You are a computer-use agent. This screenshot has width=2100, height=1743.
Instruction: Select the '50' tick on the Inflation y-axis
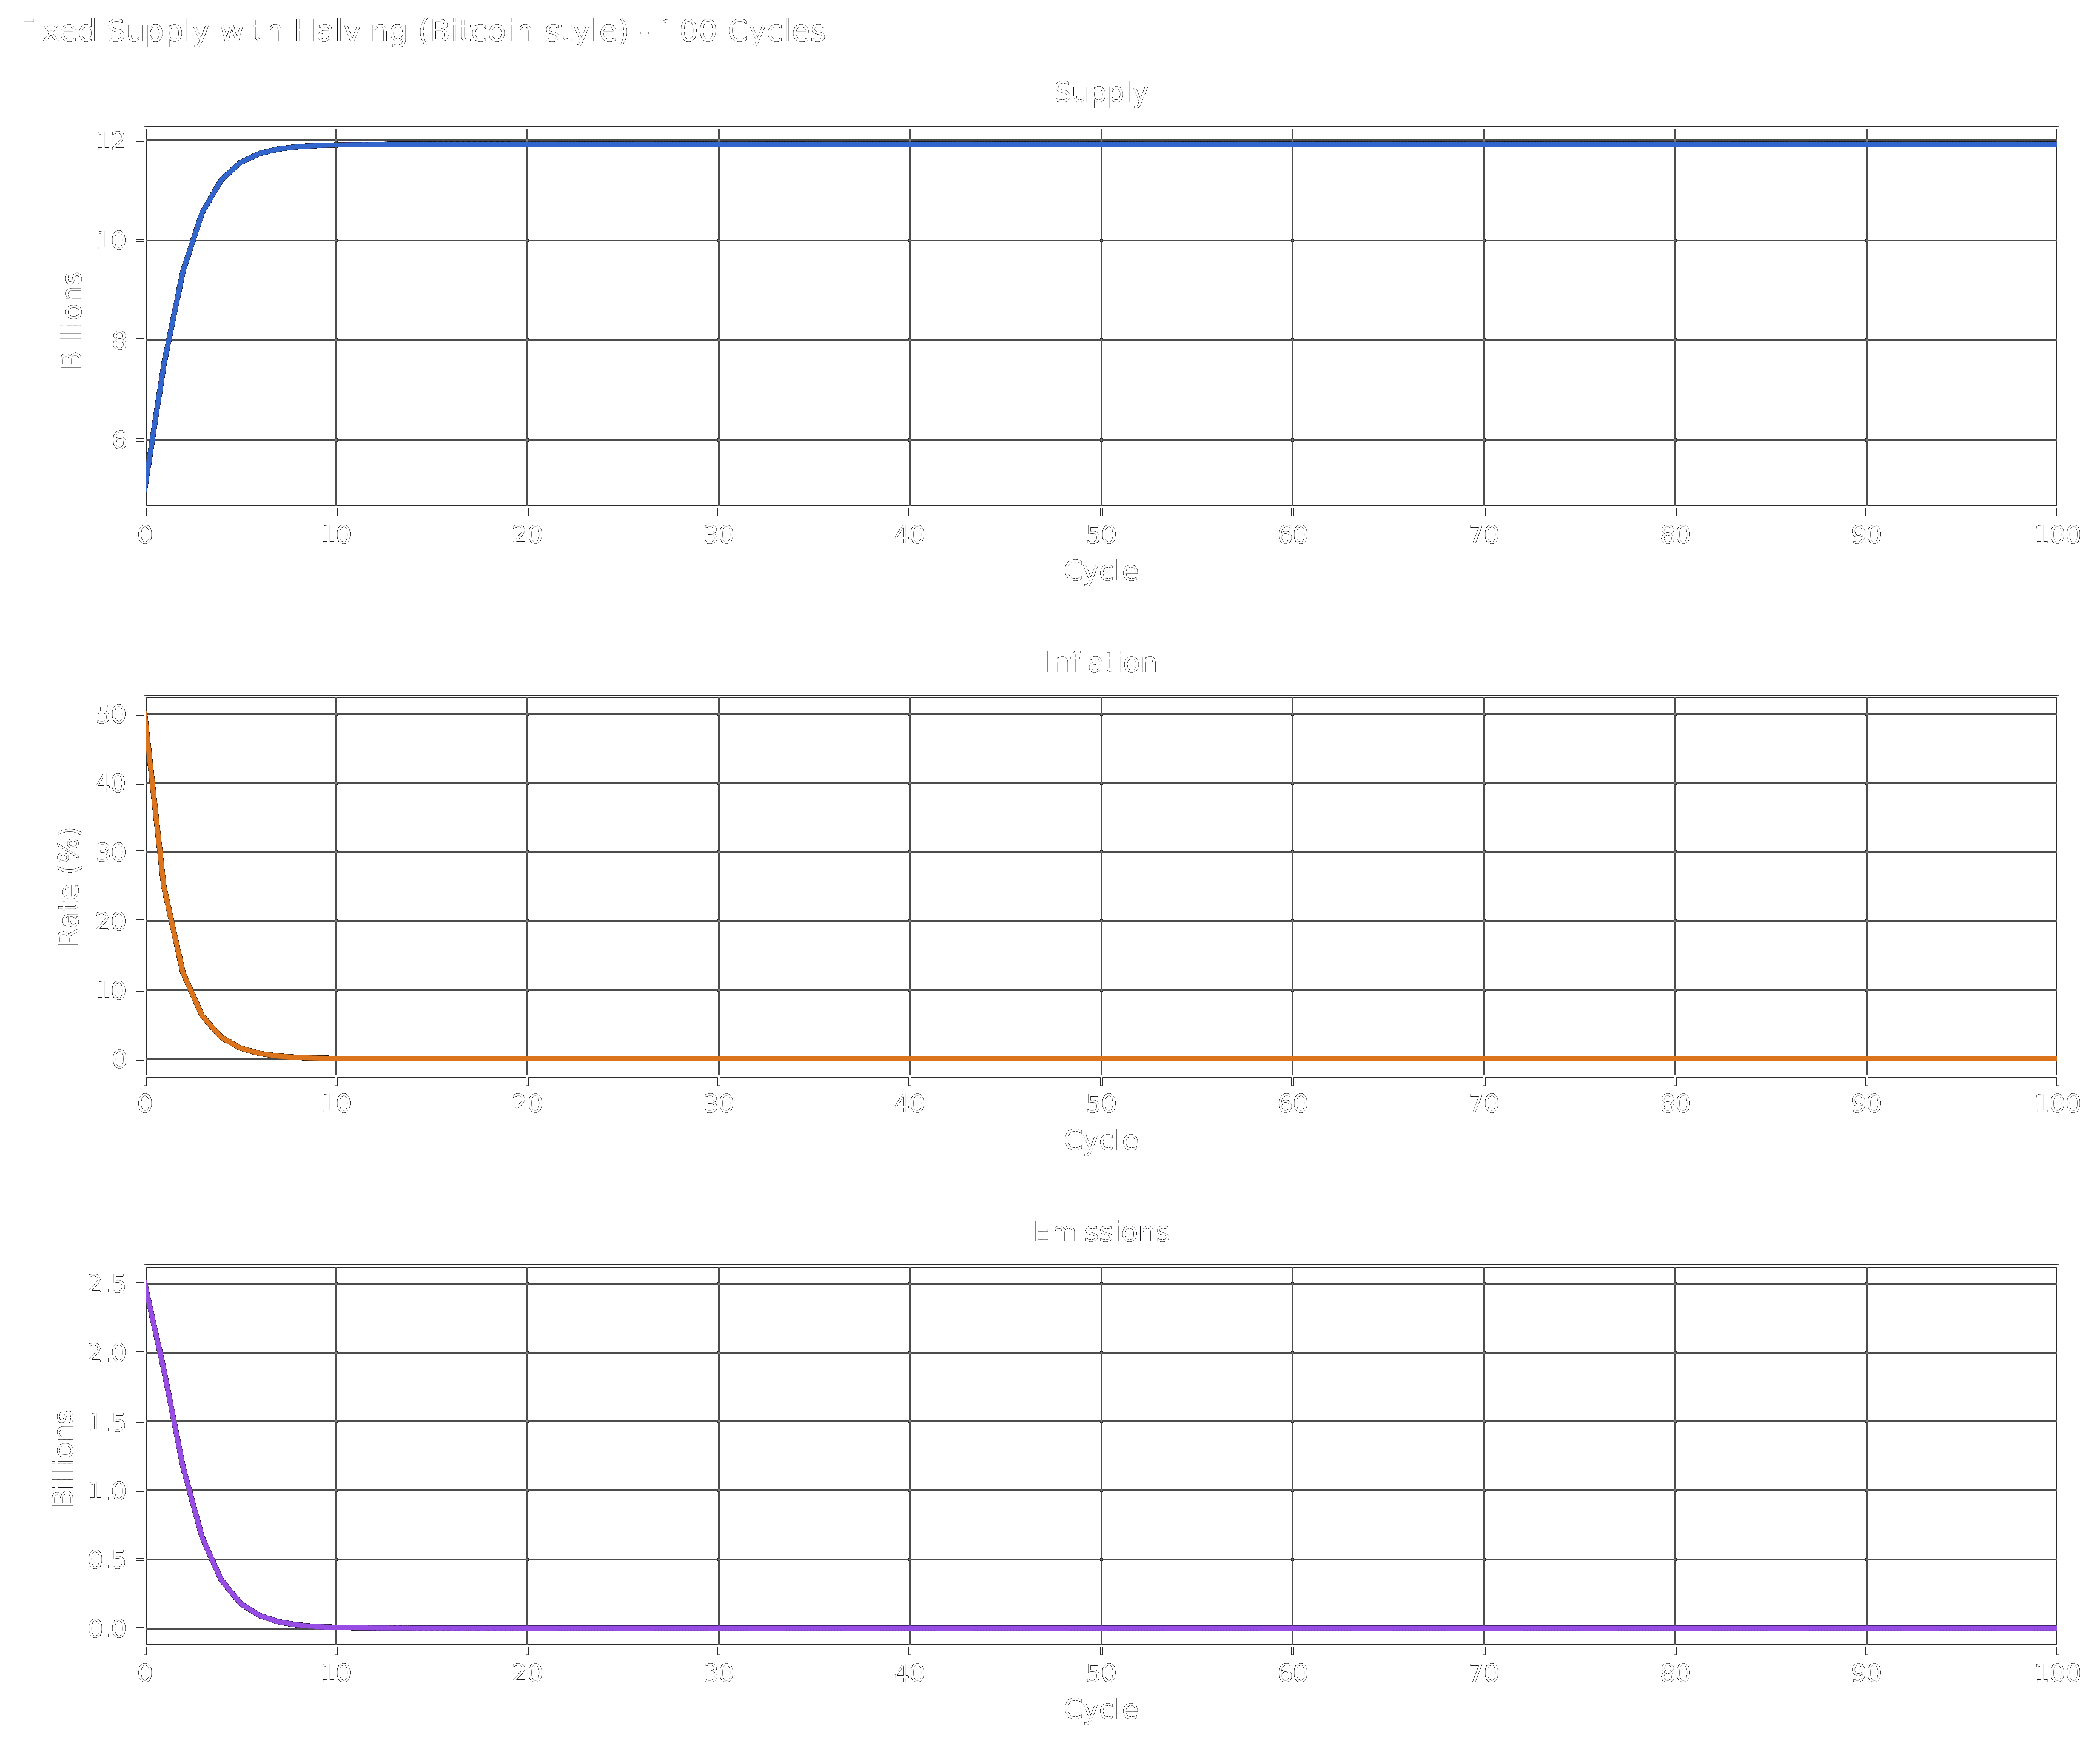pyautogui.click(x=113, y=714)
